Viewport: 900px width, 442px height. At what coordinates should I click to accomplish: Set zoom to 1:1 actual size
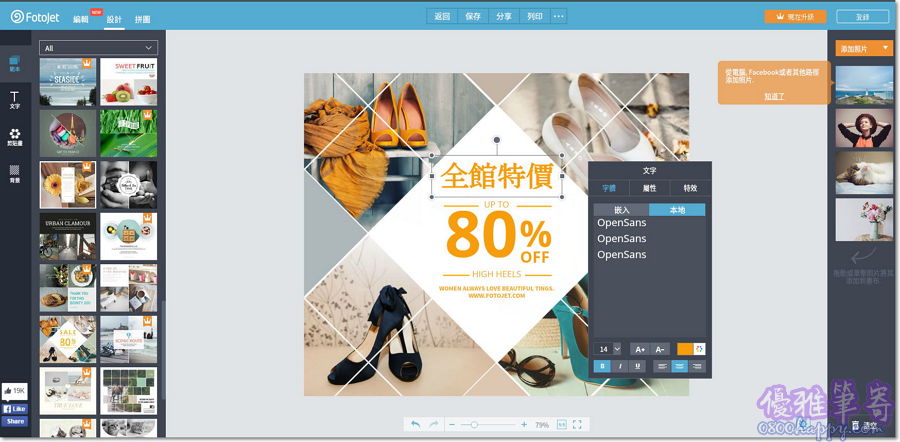[562, 425]
